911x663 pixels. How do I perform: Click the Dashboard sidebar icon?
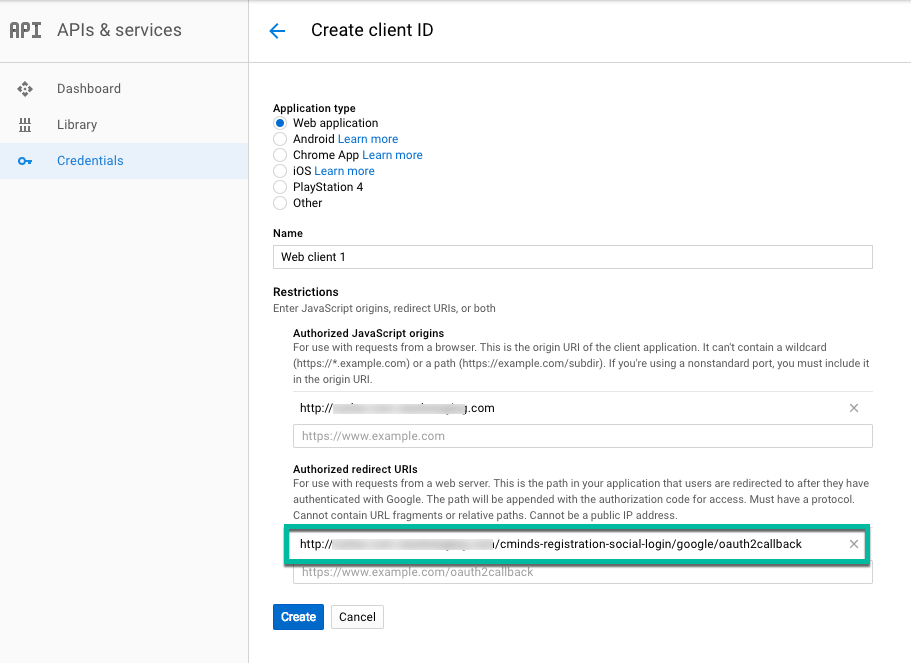coord(25,89)
